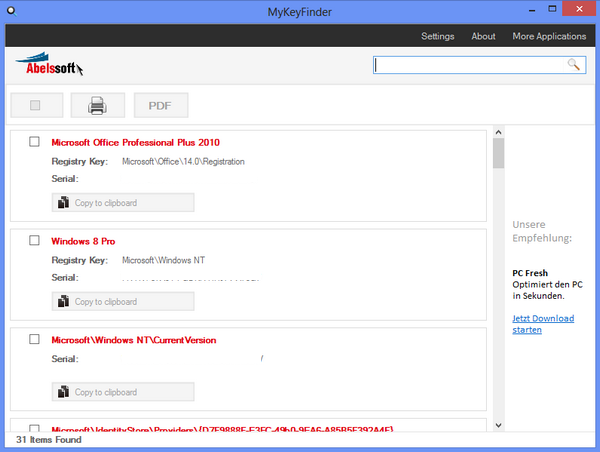This screenshot has width=600, height=452.
Task: Open More Applications menu
Action: (x=549, y=36)
